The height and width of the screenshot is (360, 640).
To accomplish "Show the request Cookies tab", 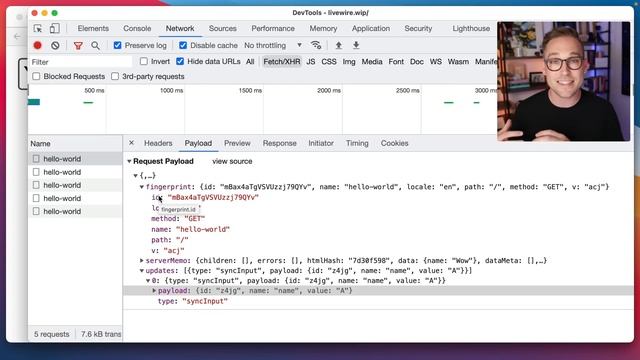I will [x=394, y=143].
